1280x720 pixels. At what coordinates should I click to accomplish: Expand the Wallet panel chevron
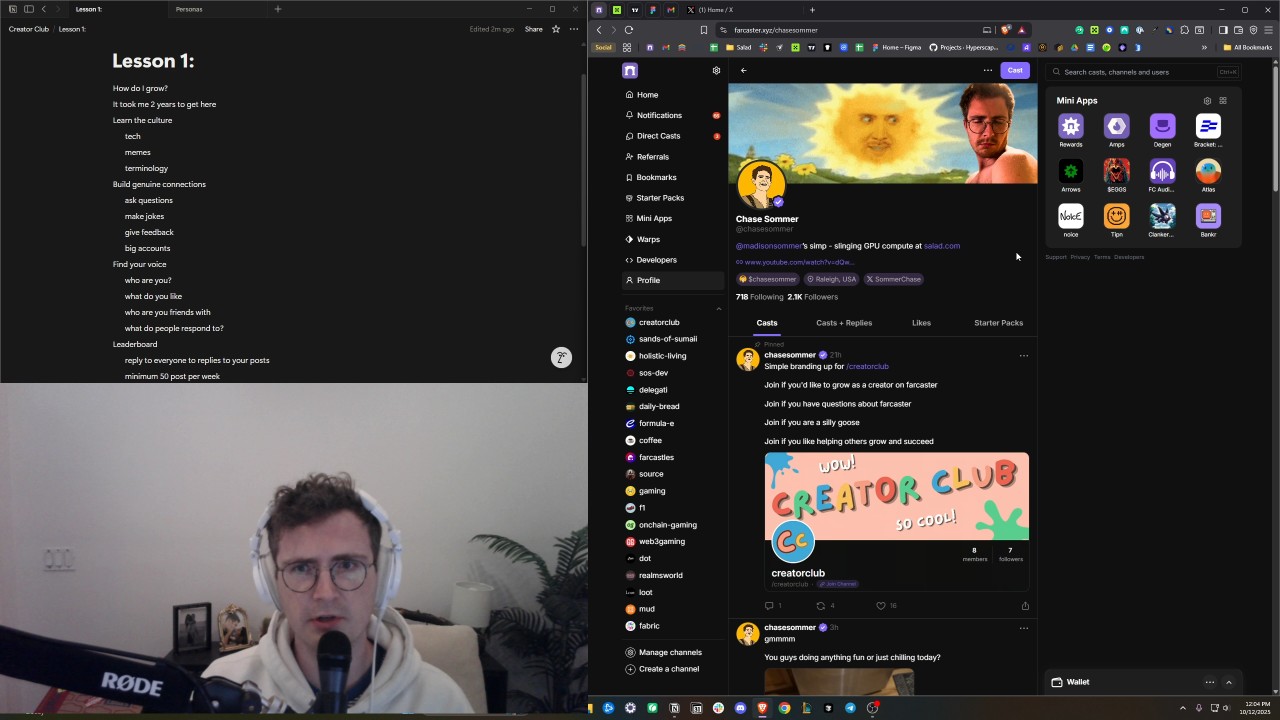[x=1229, y=682]
